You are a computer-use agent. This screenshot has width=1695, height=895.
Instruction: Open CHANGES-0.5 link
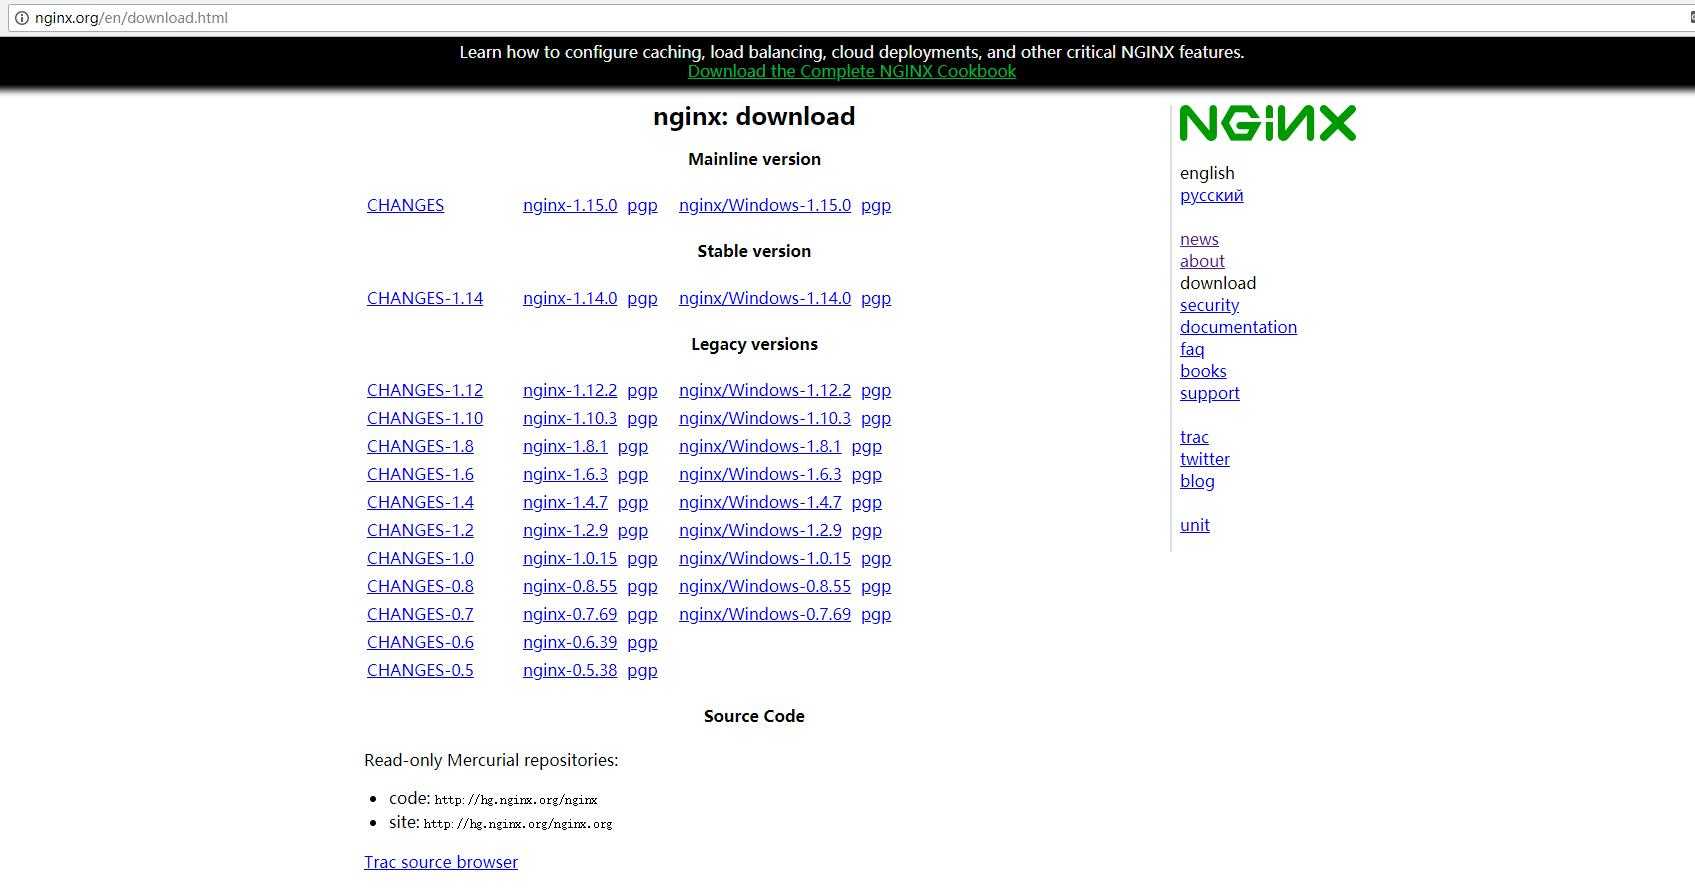[420, 670]
